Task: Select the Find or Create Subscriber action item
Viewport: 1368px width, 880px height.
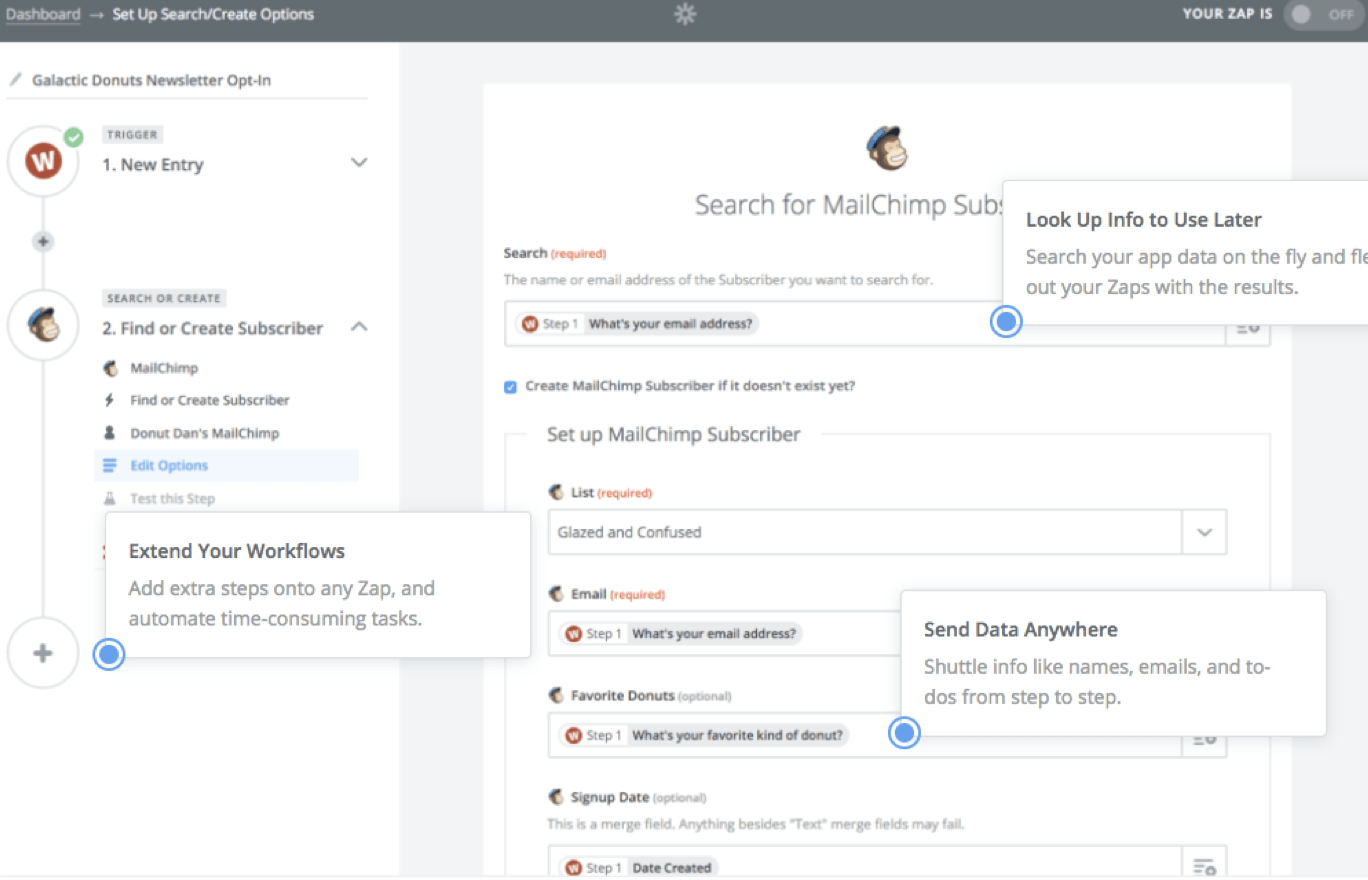Action: click(209, 400)
